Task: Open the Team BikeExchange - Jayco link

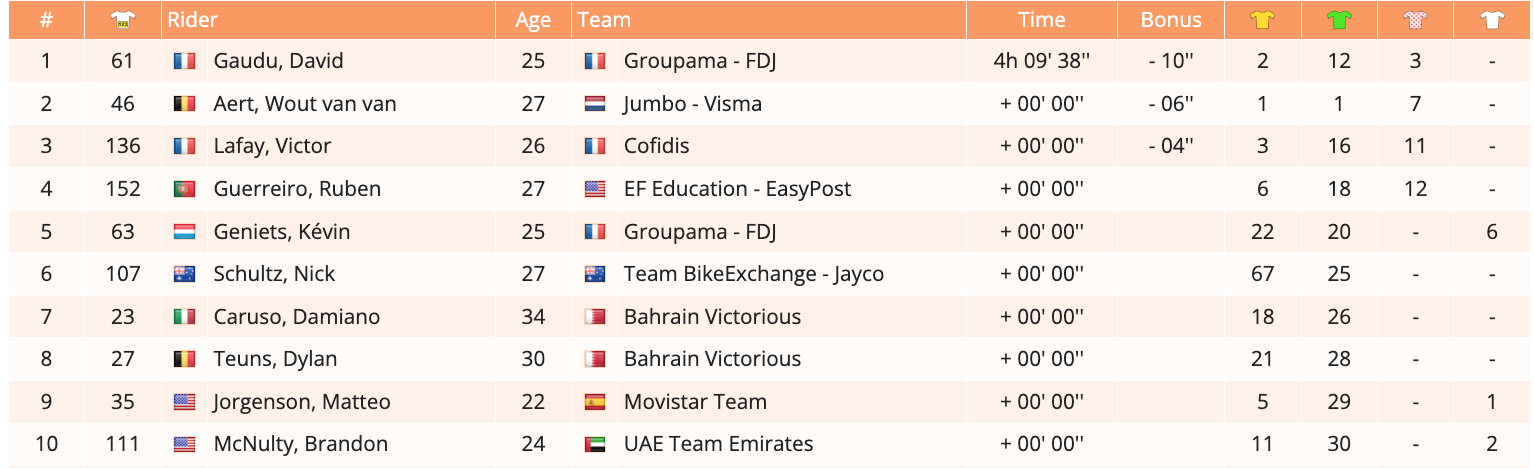Action: pyautogui.click(x=753, y=274)
